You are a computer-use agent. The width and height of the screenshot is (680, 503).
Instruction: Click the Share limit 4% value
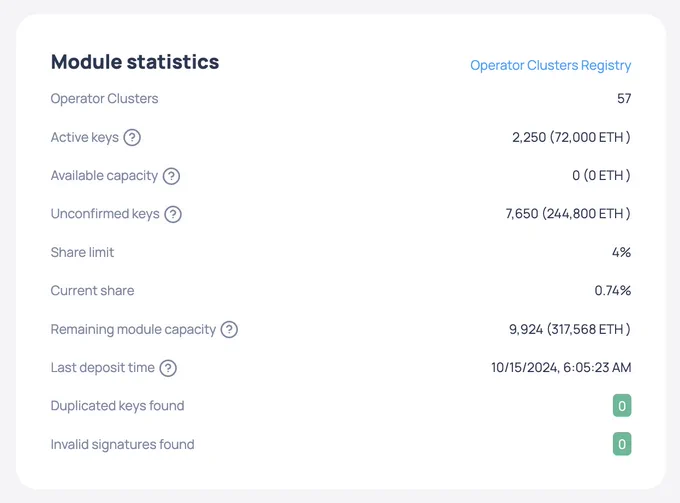621,252
